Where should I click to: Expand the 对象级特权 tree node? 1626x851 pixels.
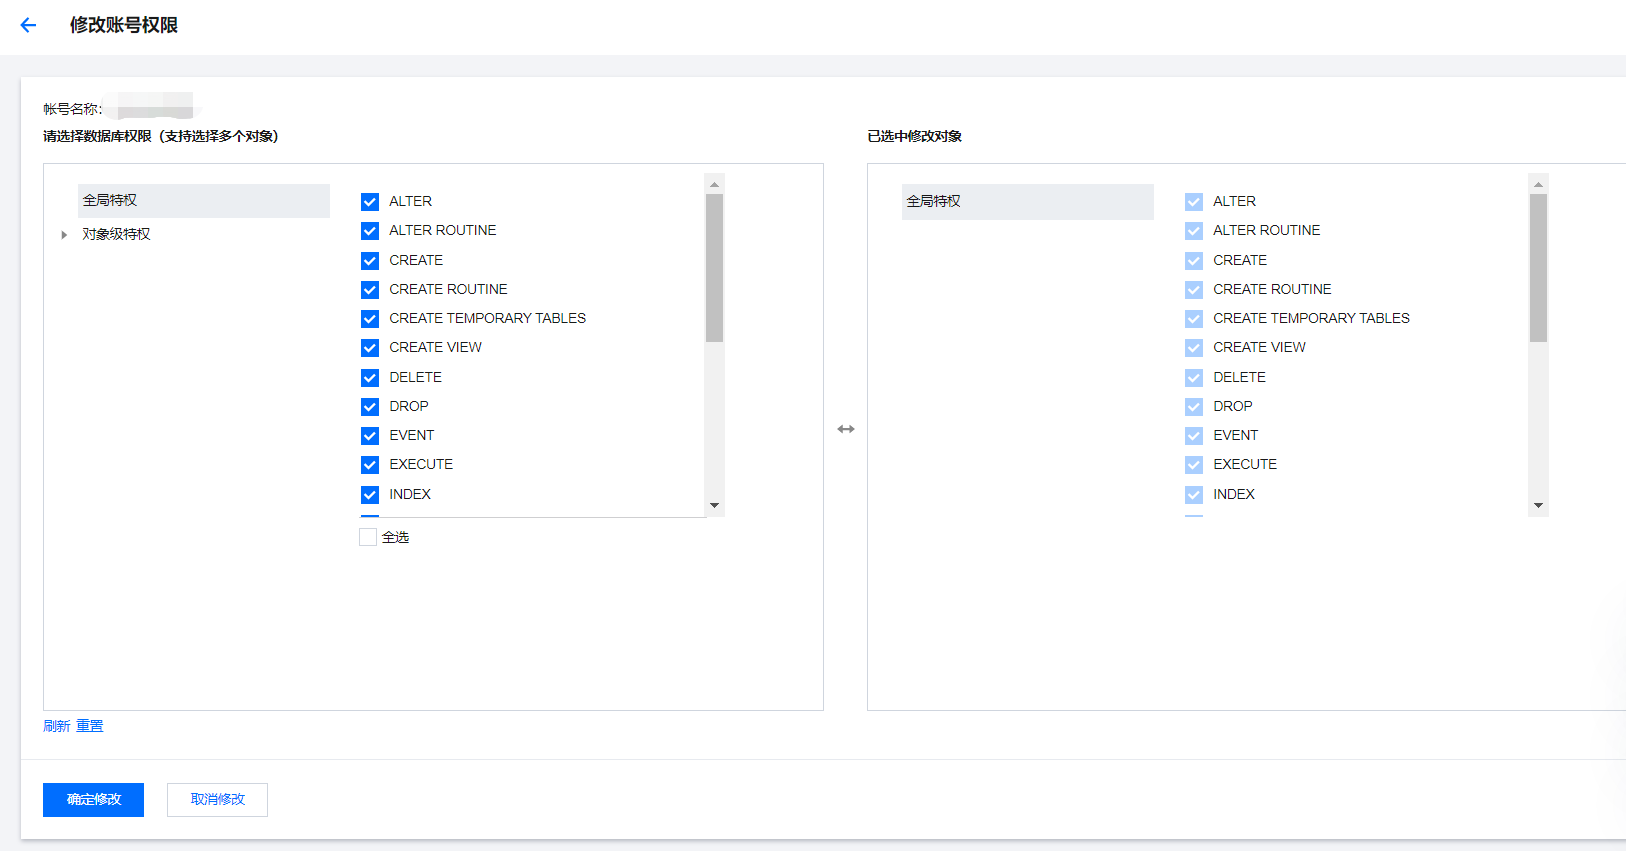click(x=64, y=235)
